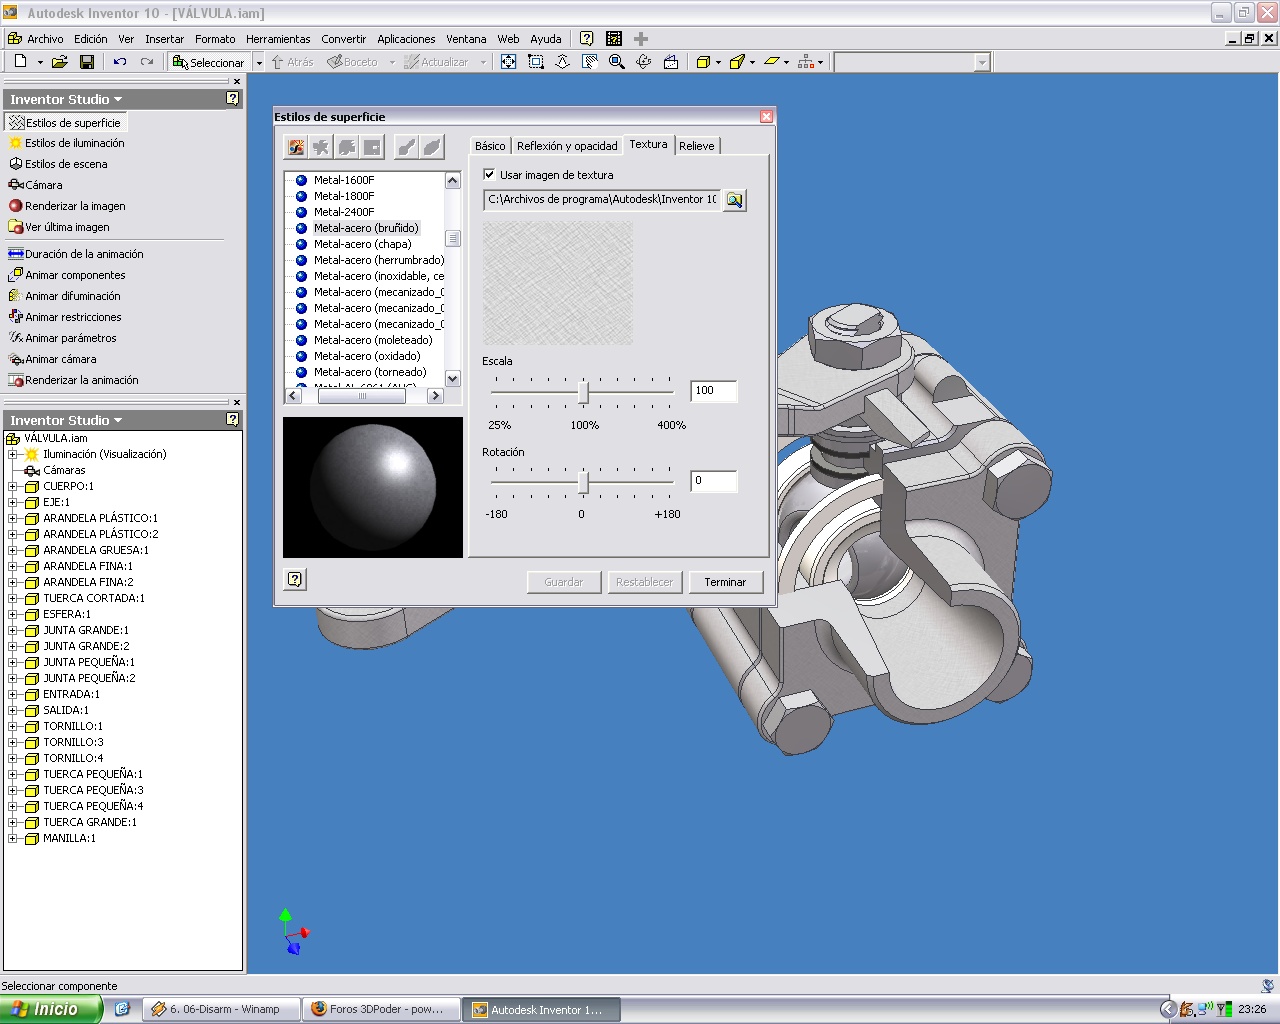This screenshot has height=1024, width=1280.
Task: Switch to the Básico tab
Action: point(490,146)
